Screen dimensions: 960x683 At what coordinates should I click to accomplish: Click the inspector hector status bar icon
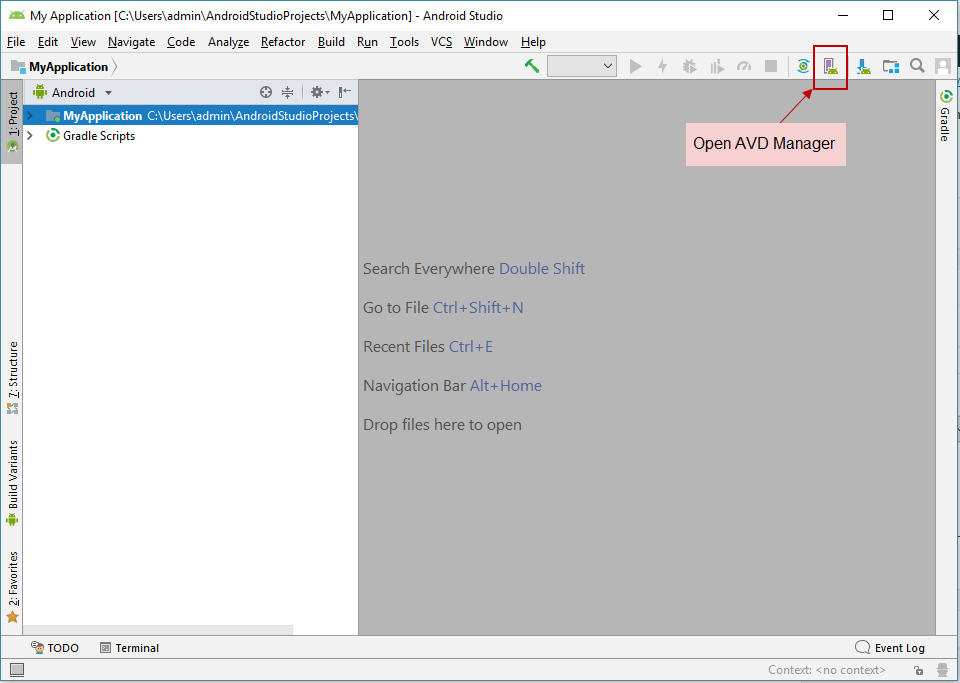(x=943, y=670)
